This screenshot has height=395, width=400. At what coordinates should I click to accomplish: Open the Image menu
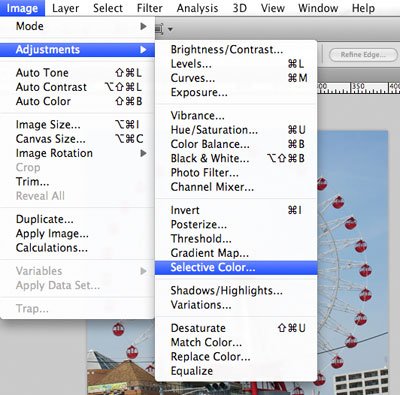(22, 8)
